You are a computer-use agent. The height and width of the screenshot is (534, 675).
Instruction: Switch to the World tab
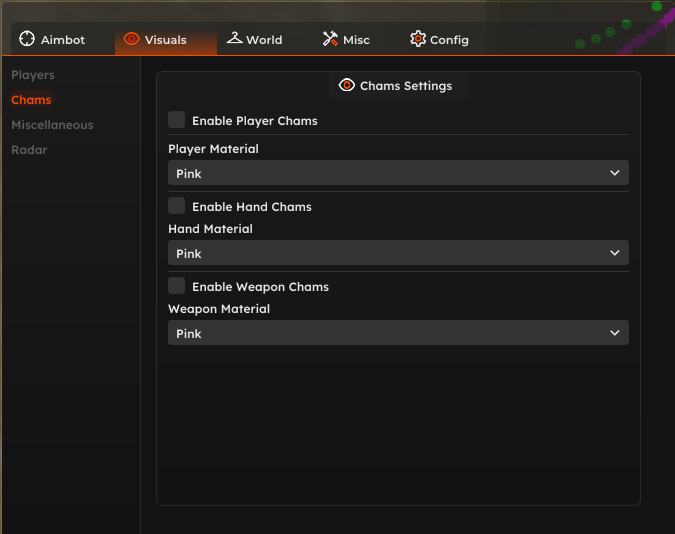pyautogui.click(x=254, y=39)
